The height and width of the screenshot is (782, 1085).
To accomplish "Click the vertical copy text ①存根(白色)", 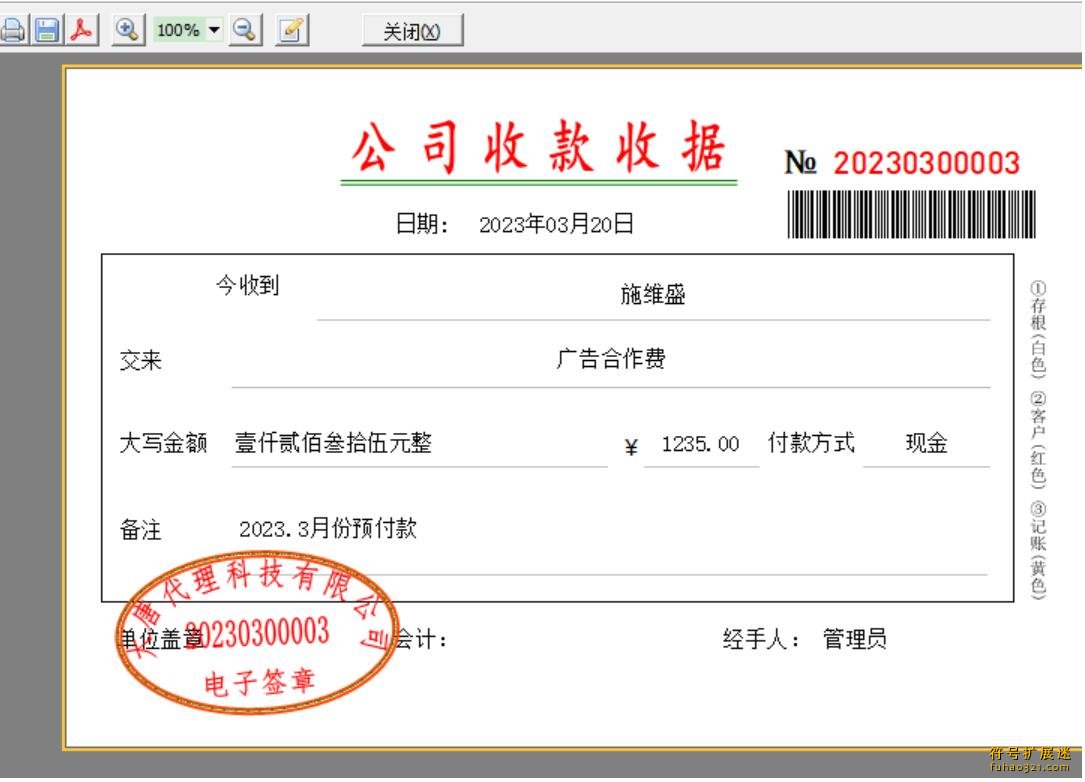I will 1039,328.
